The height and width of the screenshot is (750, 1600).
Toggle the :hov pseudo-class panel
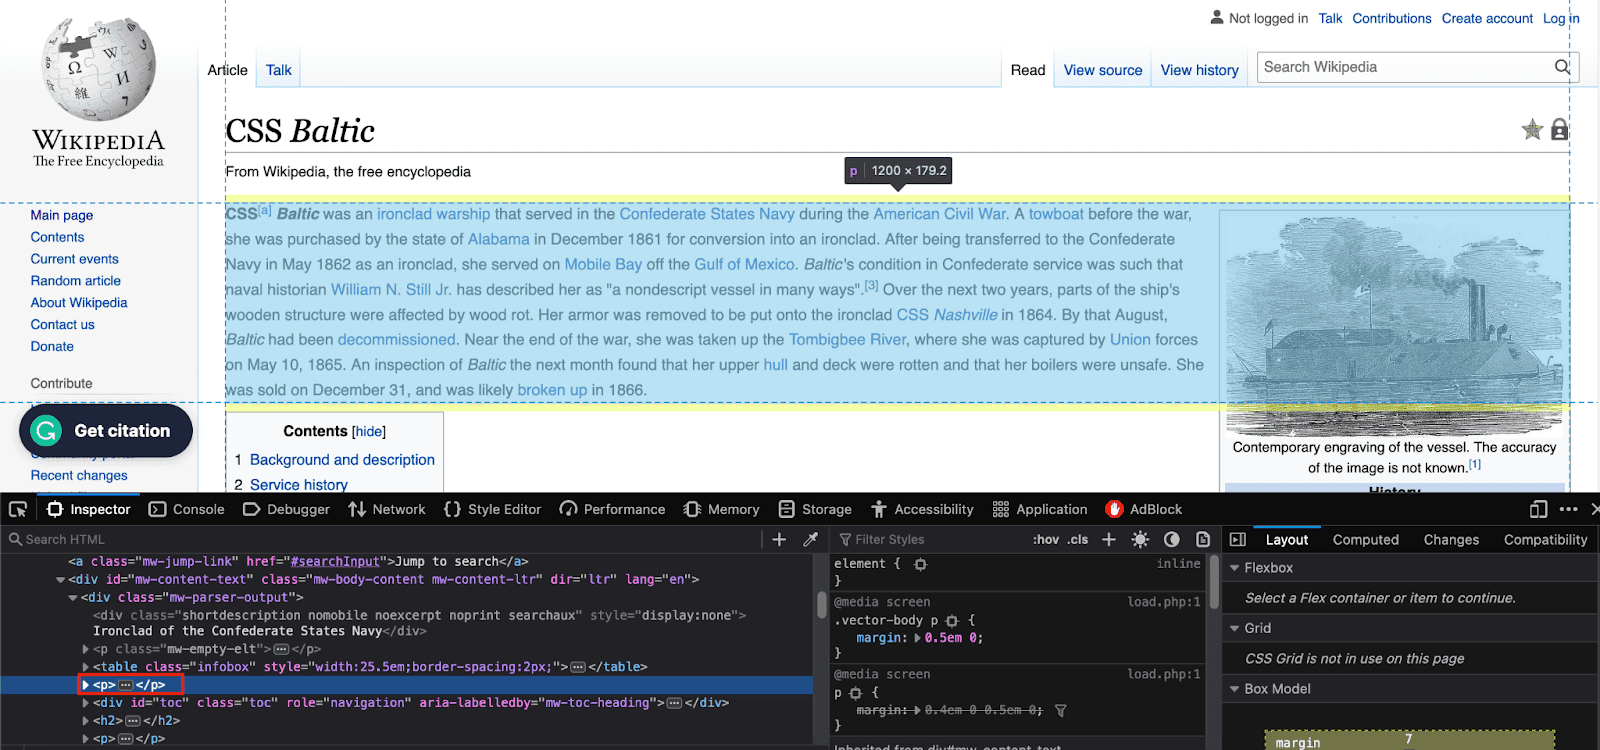pos(1046,539)
